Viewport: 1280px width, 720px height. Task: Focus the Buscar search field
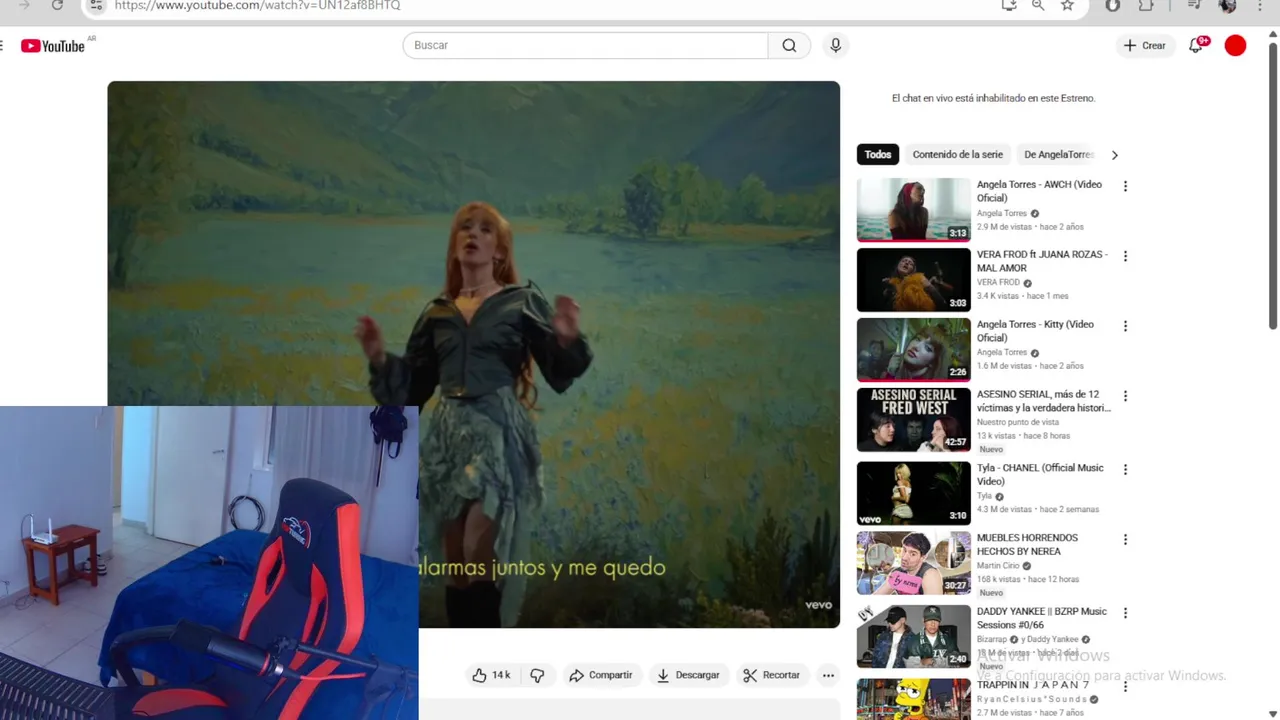tap(585, 45)
